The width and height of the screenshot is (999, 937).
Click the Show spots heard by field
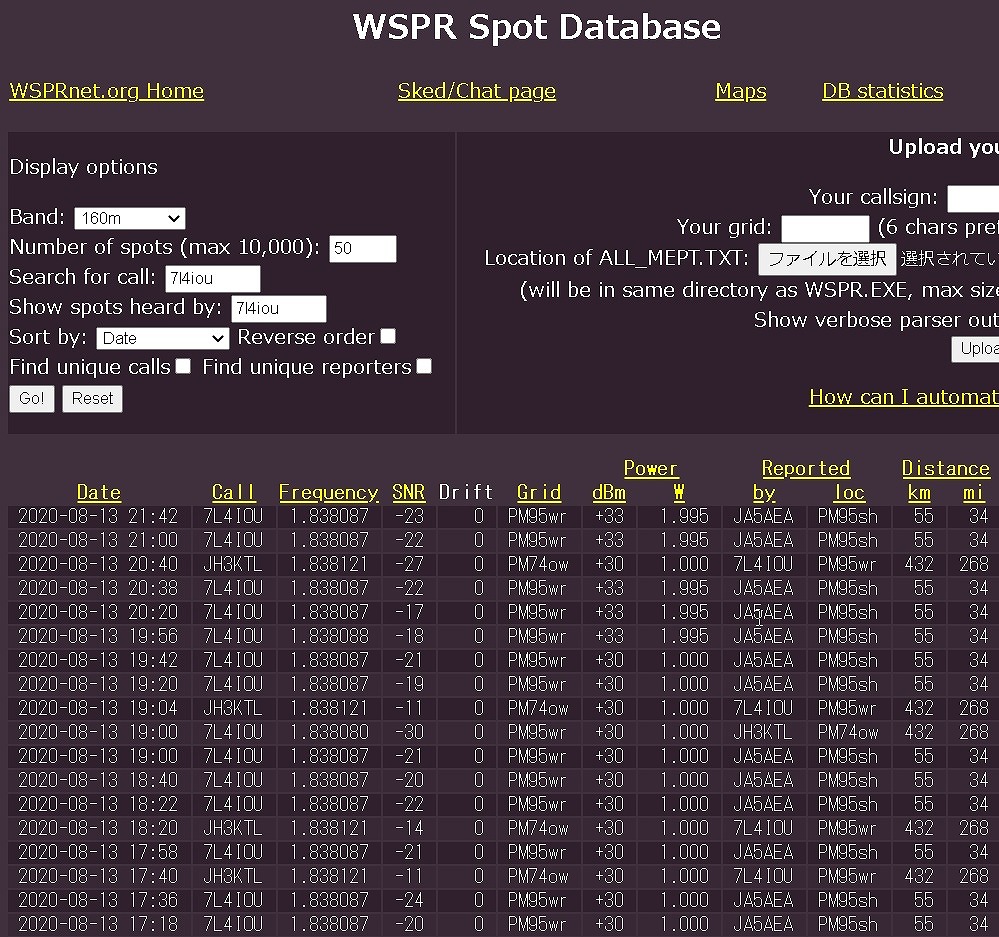pos(278,308)
